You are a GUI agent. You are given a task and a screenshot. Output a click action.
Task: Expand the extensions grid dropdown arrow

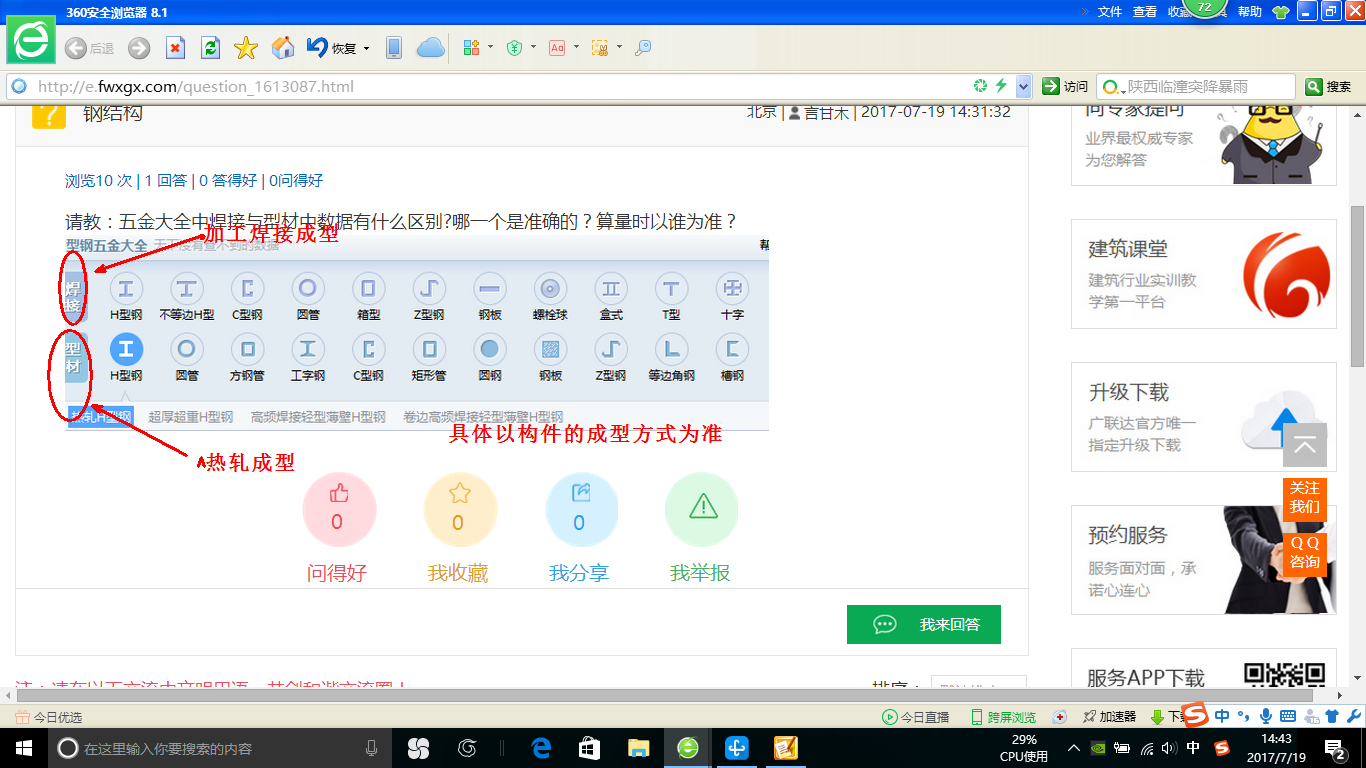tap(490, 47)
